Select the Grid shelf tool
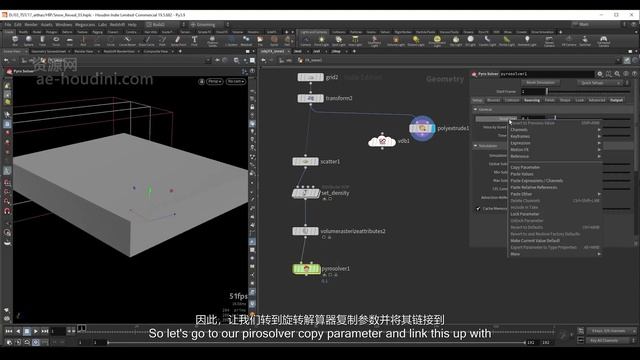 tap(69, 41)
